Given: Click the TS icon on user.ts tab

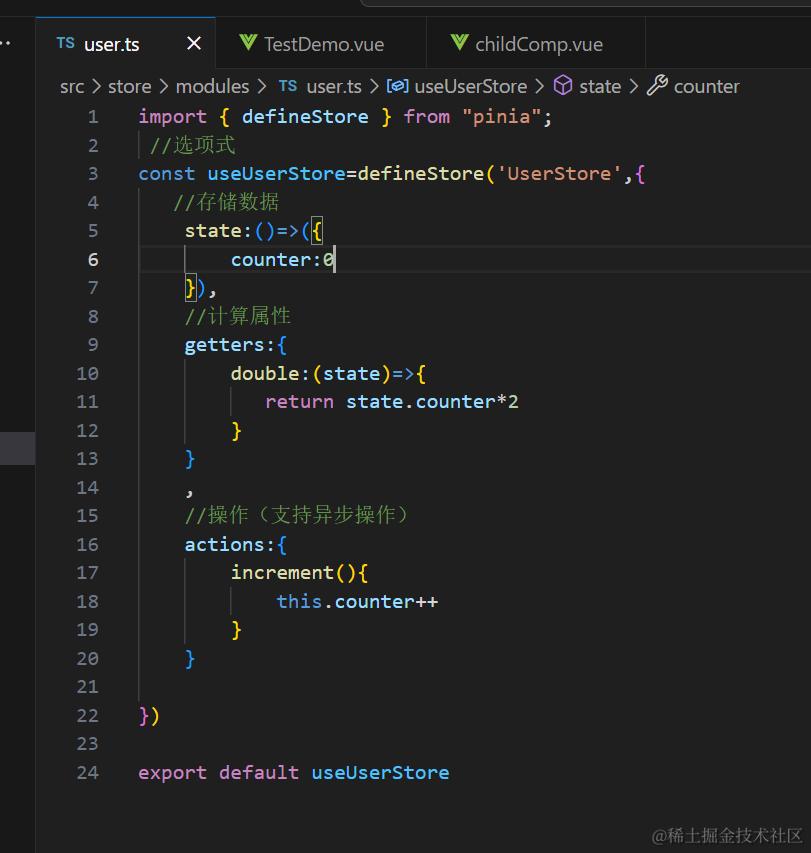Looking at the screenshot, I should click(x=66, y=43).
